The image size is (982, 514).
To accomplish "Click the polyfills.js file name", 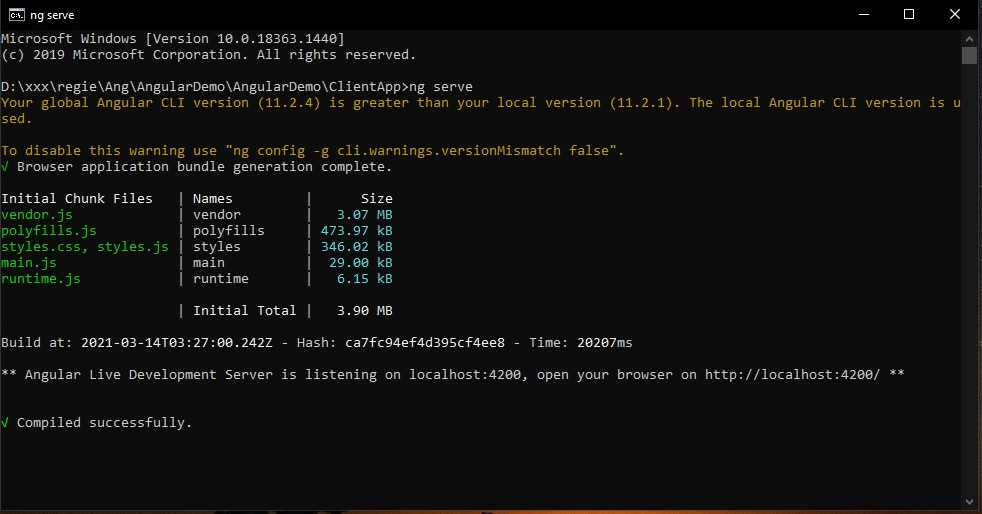I will pyautogui.click(x=49, y=231).
